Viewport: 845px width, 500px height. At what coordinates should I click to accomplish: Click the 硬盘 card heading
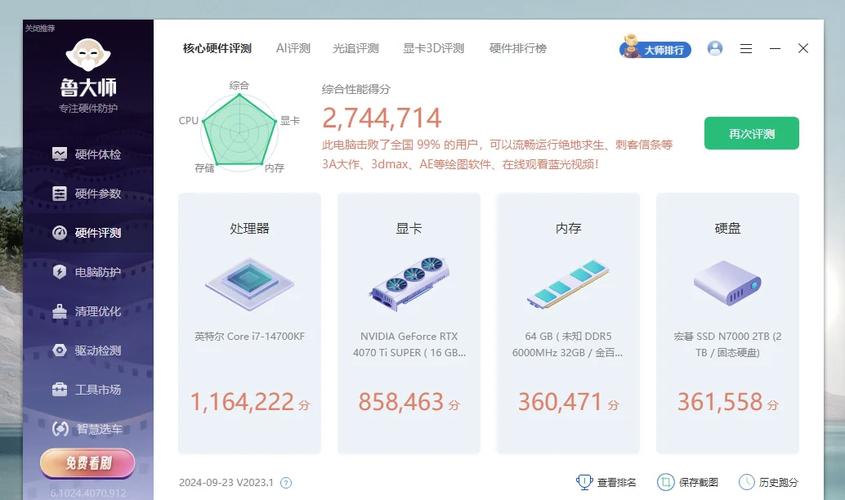tap(727, 228)
